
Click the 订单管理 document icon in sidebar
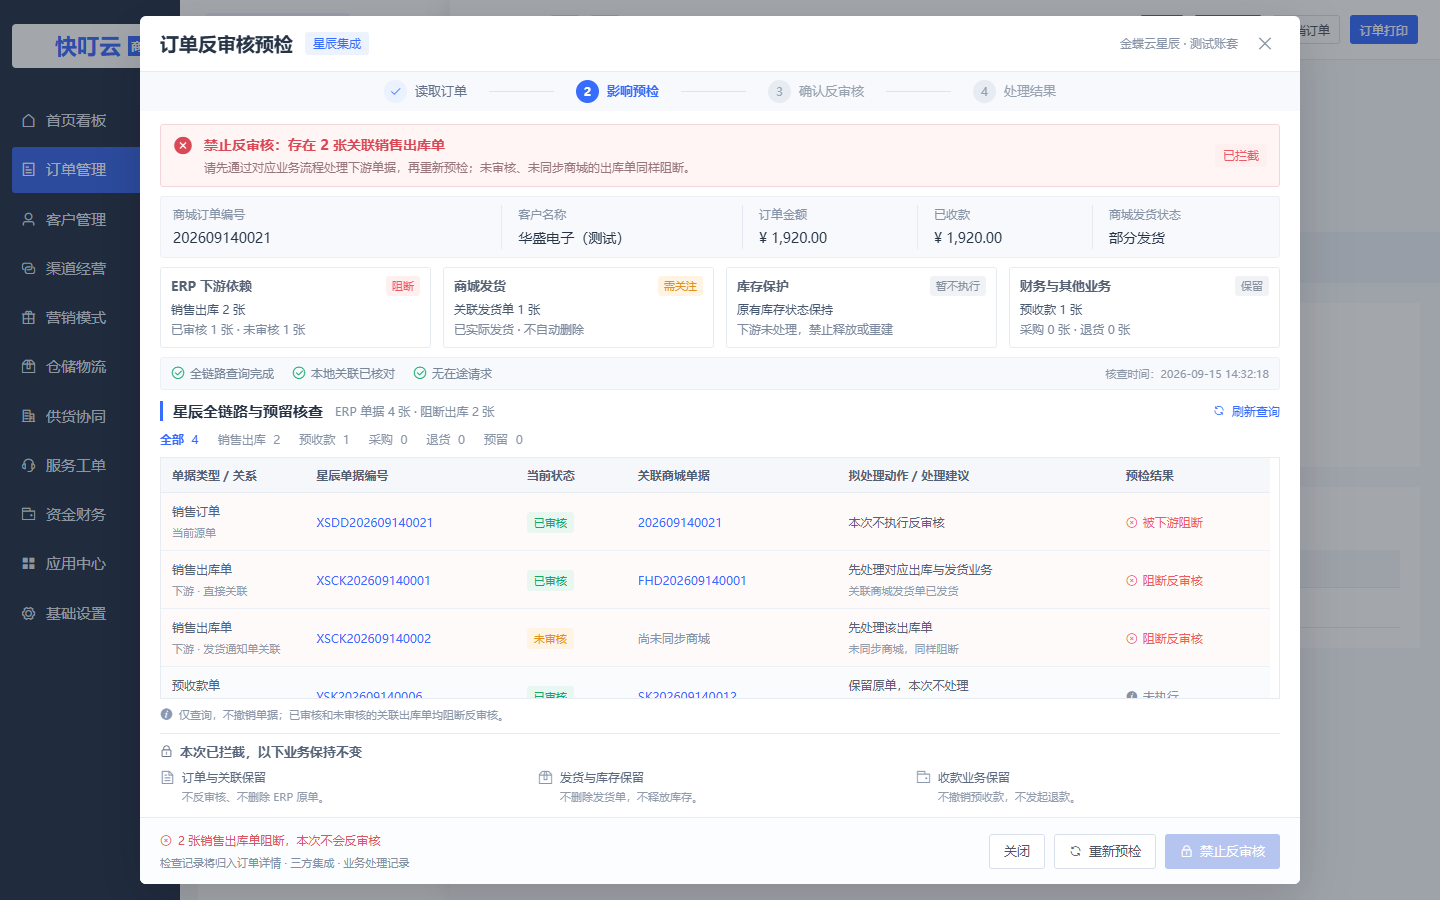click(x=29, y=170)
